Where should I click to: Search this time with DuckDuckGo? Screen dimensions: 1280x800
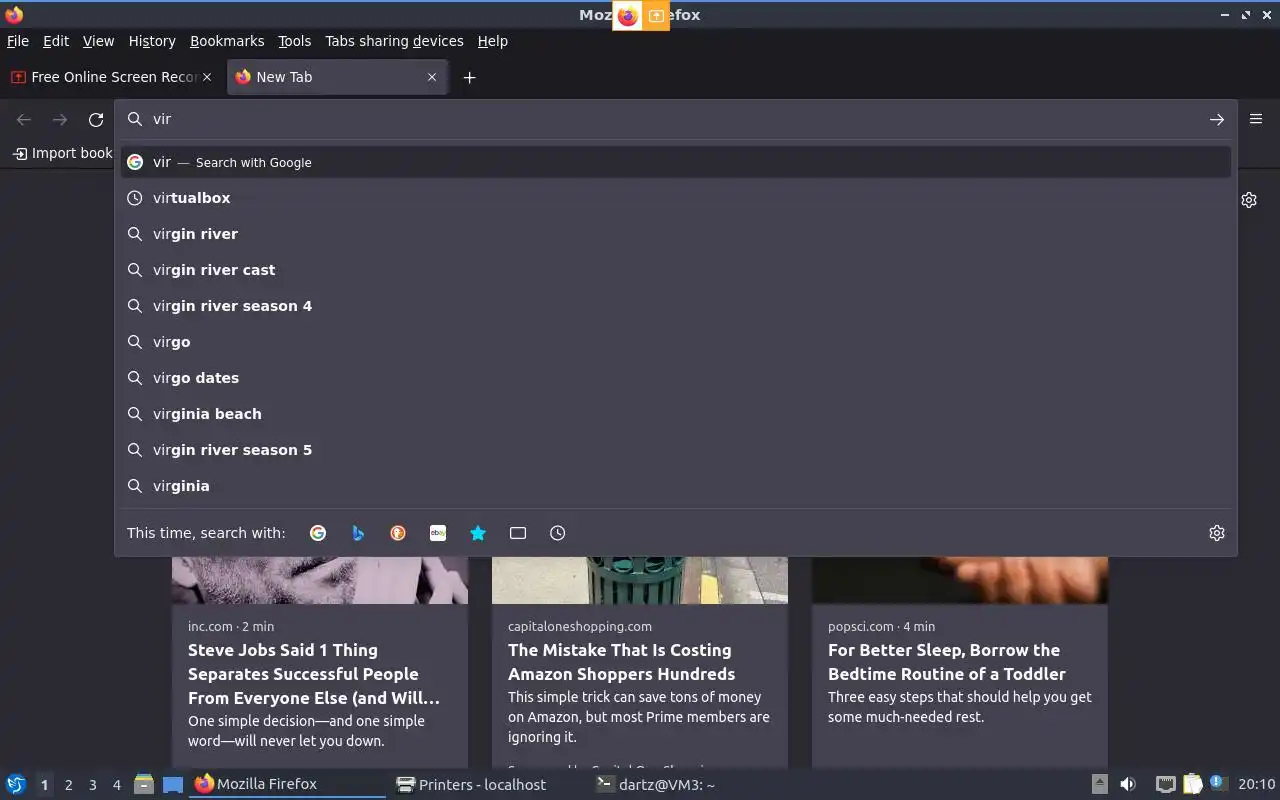398,533
